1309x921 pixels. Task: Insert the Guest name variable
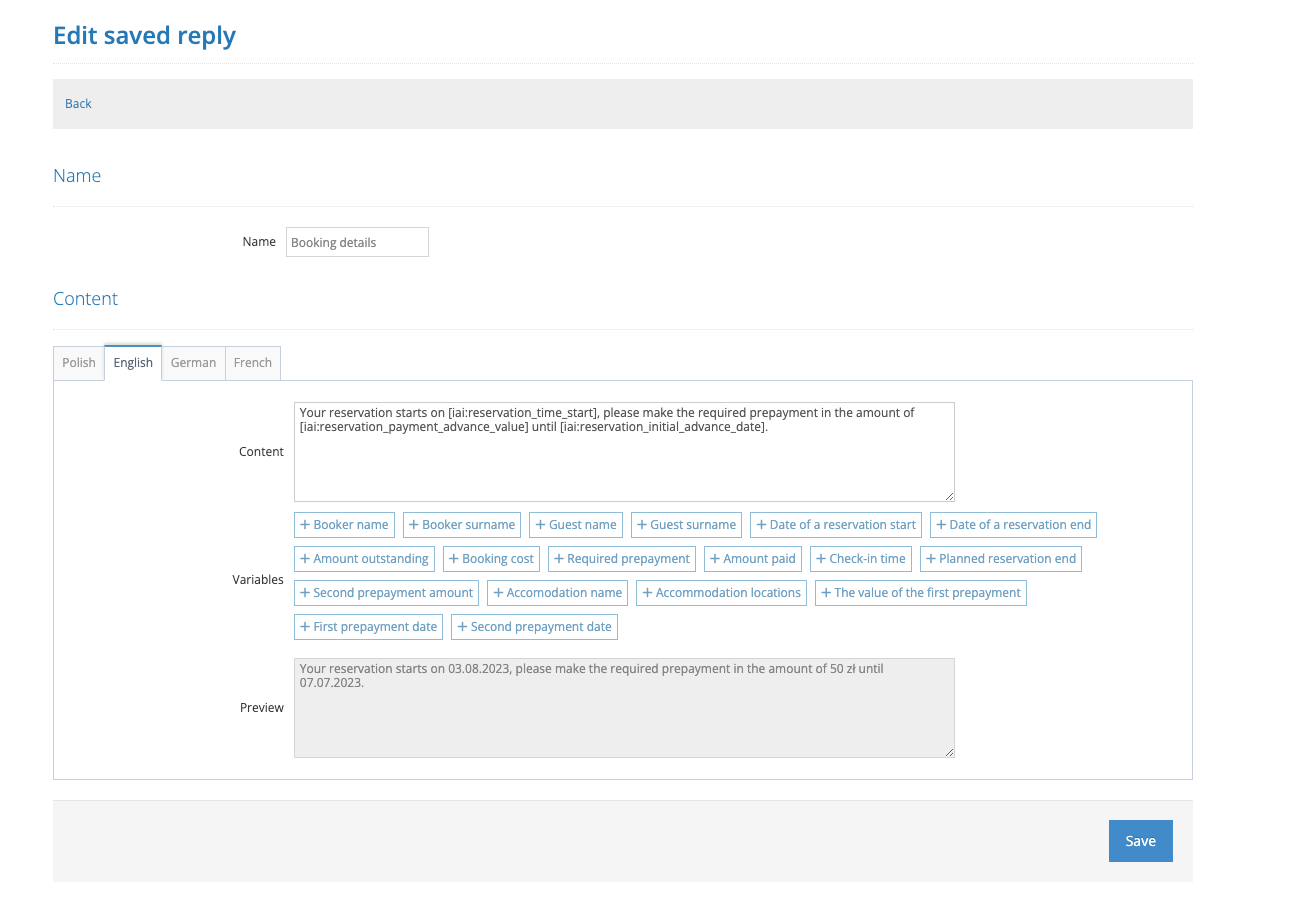tap(575, 525)
